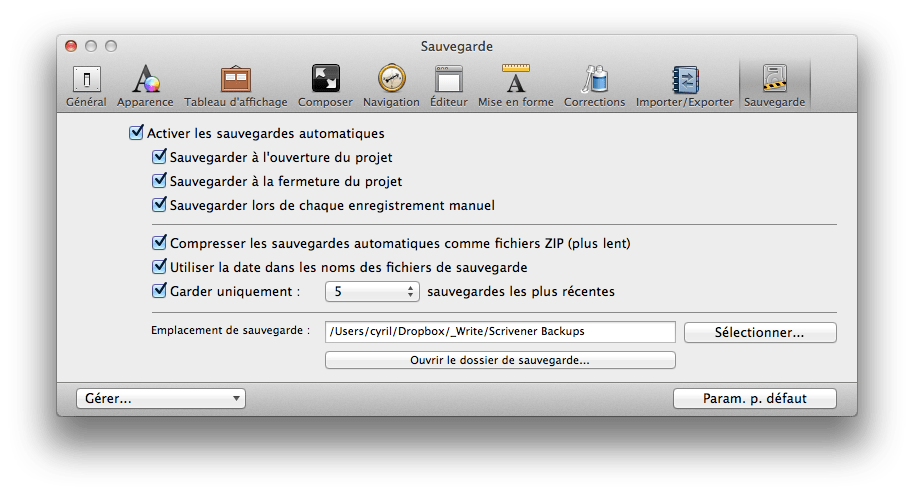Click the Sélectionner... button
Image resolution: width=914 pixels, height=495 pixels.
(x=760, y=332)
